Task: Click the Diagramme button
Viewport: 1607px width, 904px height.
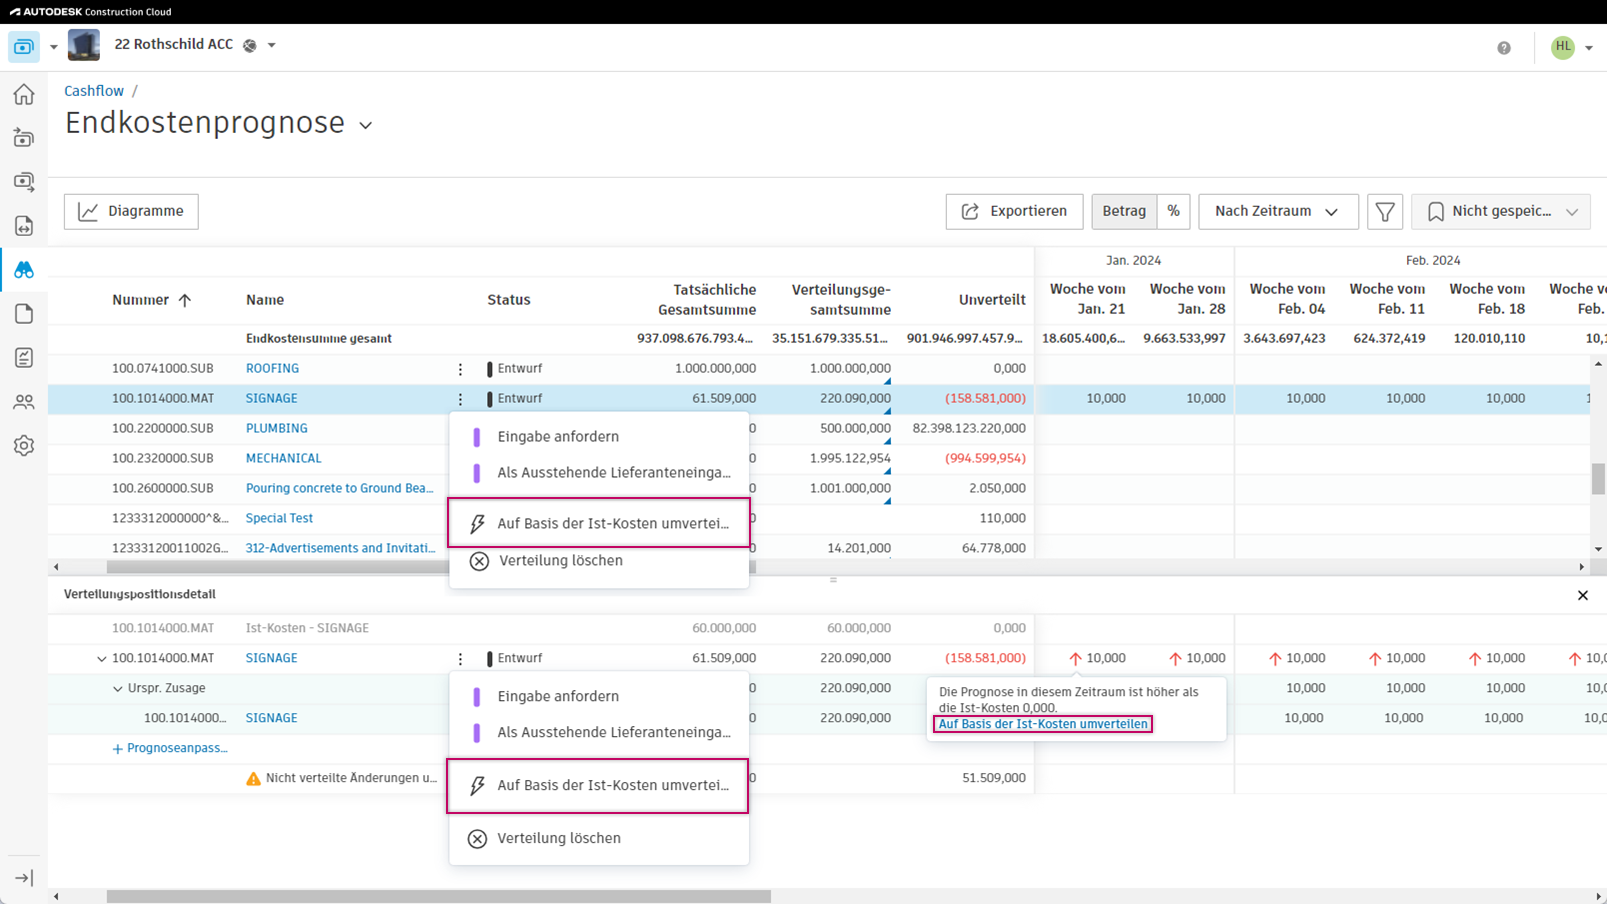Action: tap(131, 211)
